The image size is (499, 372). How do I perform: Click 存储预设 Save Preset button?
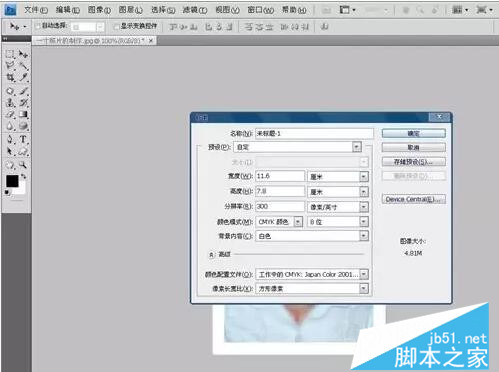414,162
